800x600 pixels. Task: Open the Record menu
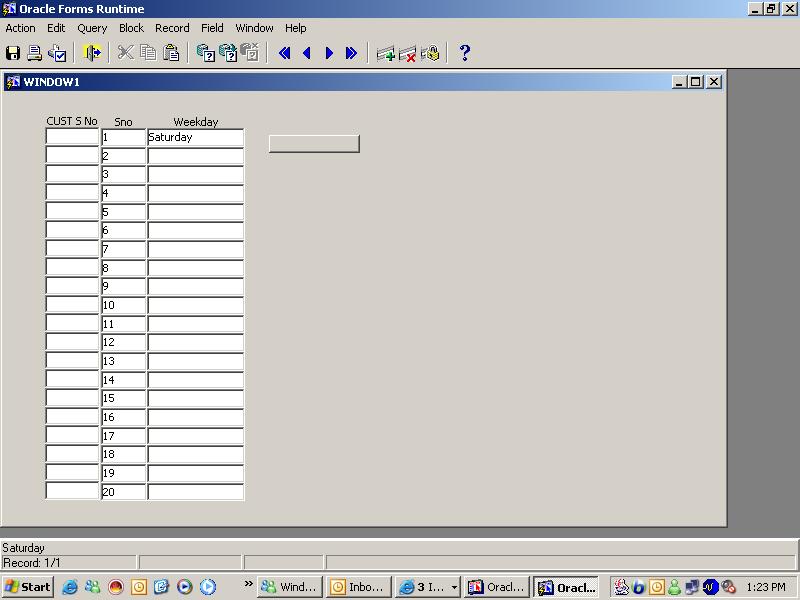[172, 28]
